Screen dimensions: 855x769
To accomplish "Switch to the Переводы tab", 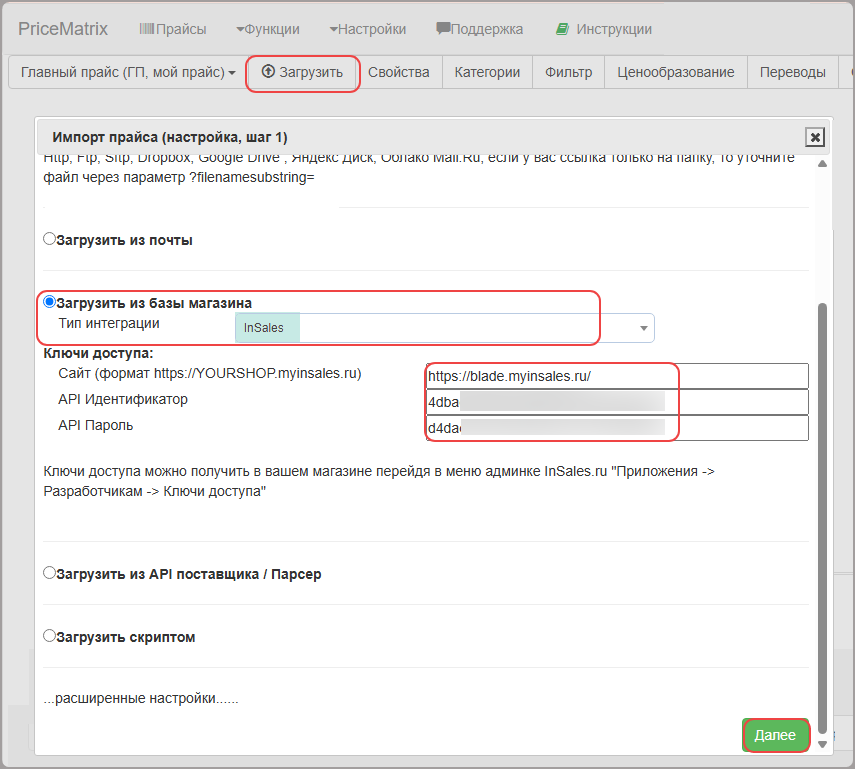I will (x=792, y=72).
